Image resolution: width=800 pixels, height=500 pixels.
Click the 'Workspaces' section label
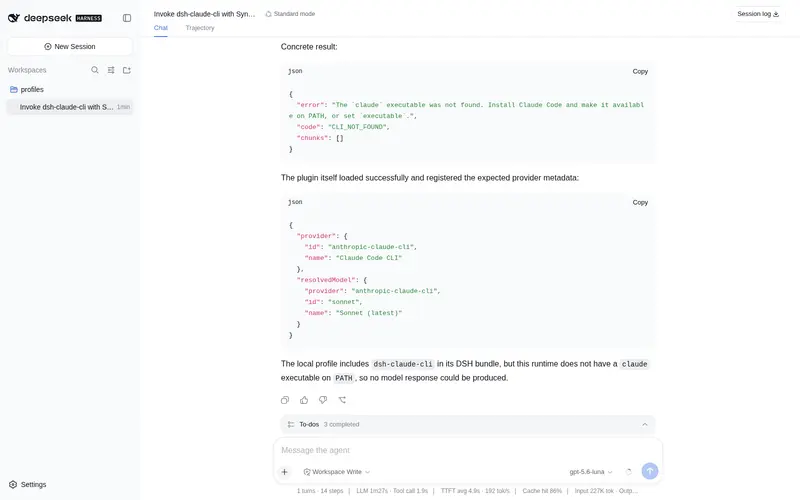[x=27, y=70]
